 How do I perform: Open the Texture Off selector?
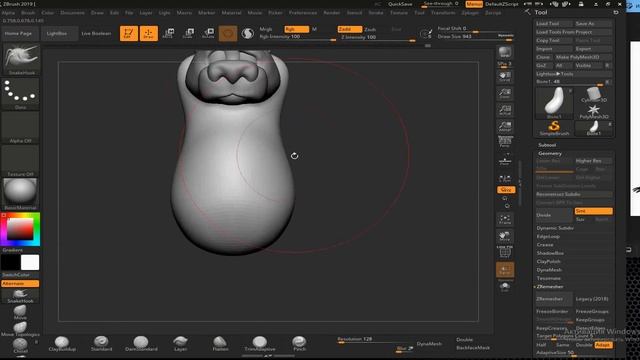[x=20, y=161]
